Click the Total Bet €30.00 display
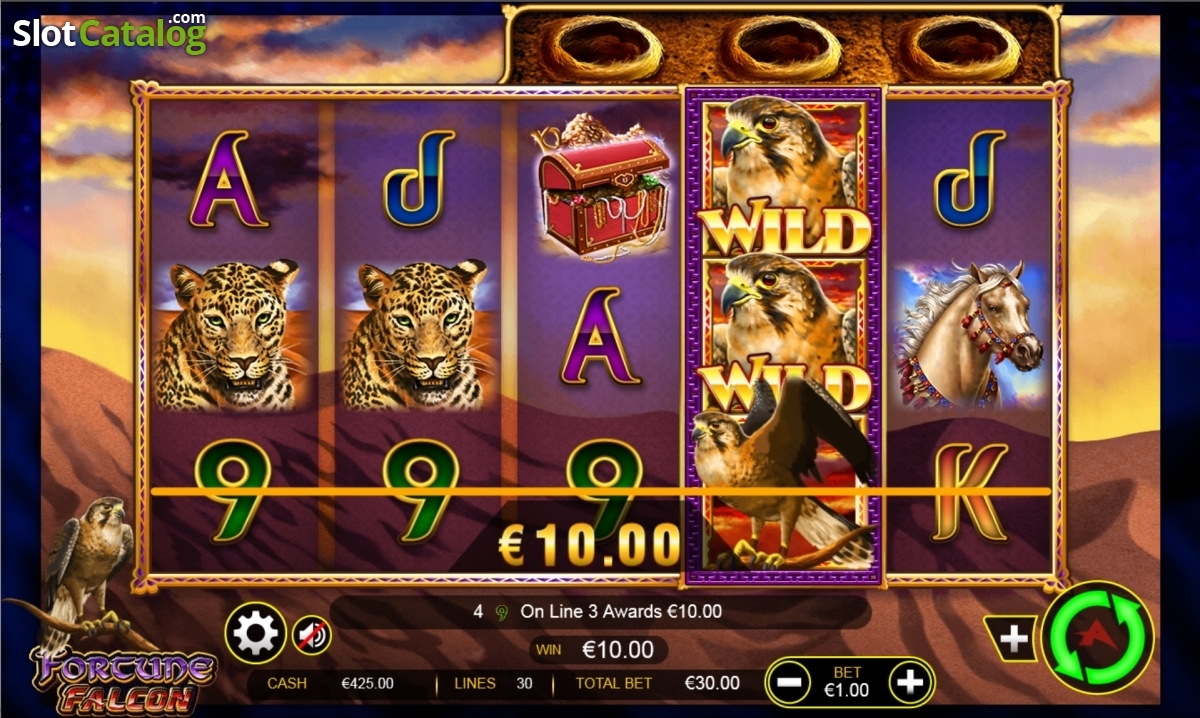Viewport: 1200px width, 718px height. (x=658, y=684)
